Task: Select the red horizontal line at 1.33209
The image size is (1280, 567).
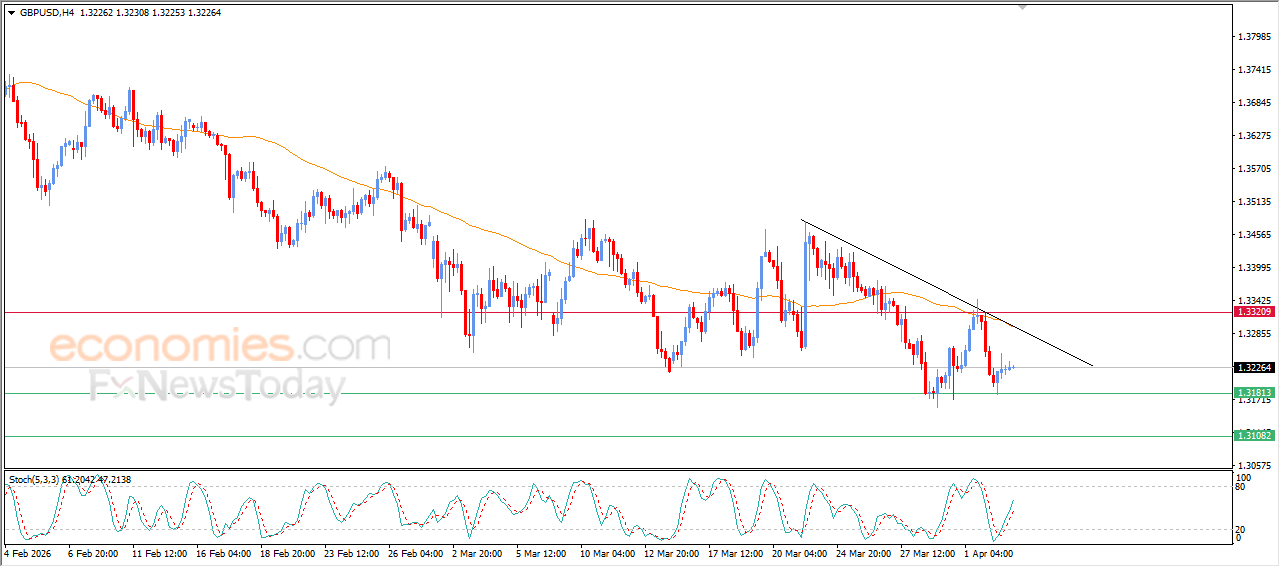Action: click(x=617, y=313)
